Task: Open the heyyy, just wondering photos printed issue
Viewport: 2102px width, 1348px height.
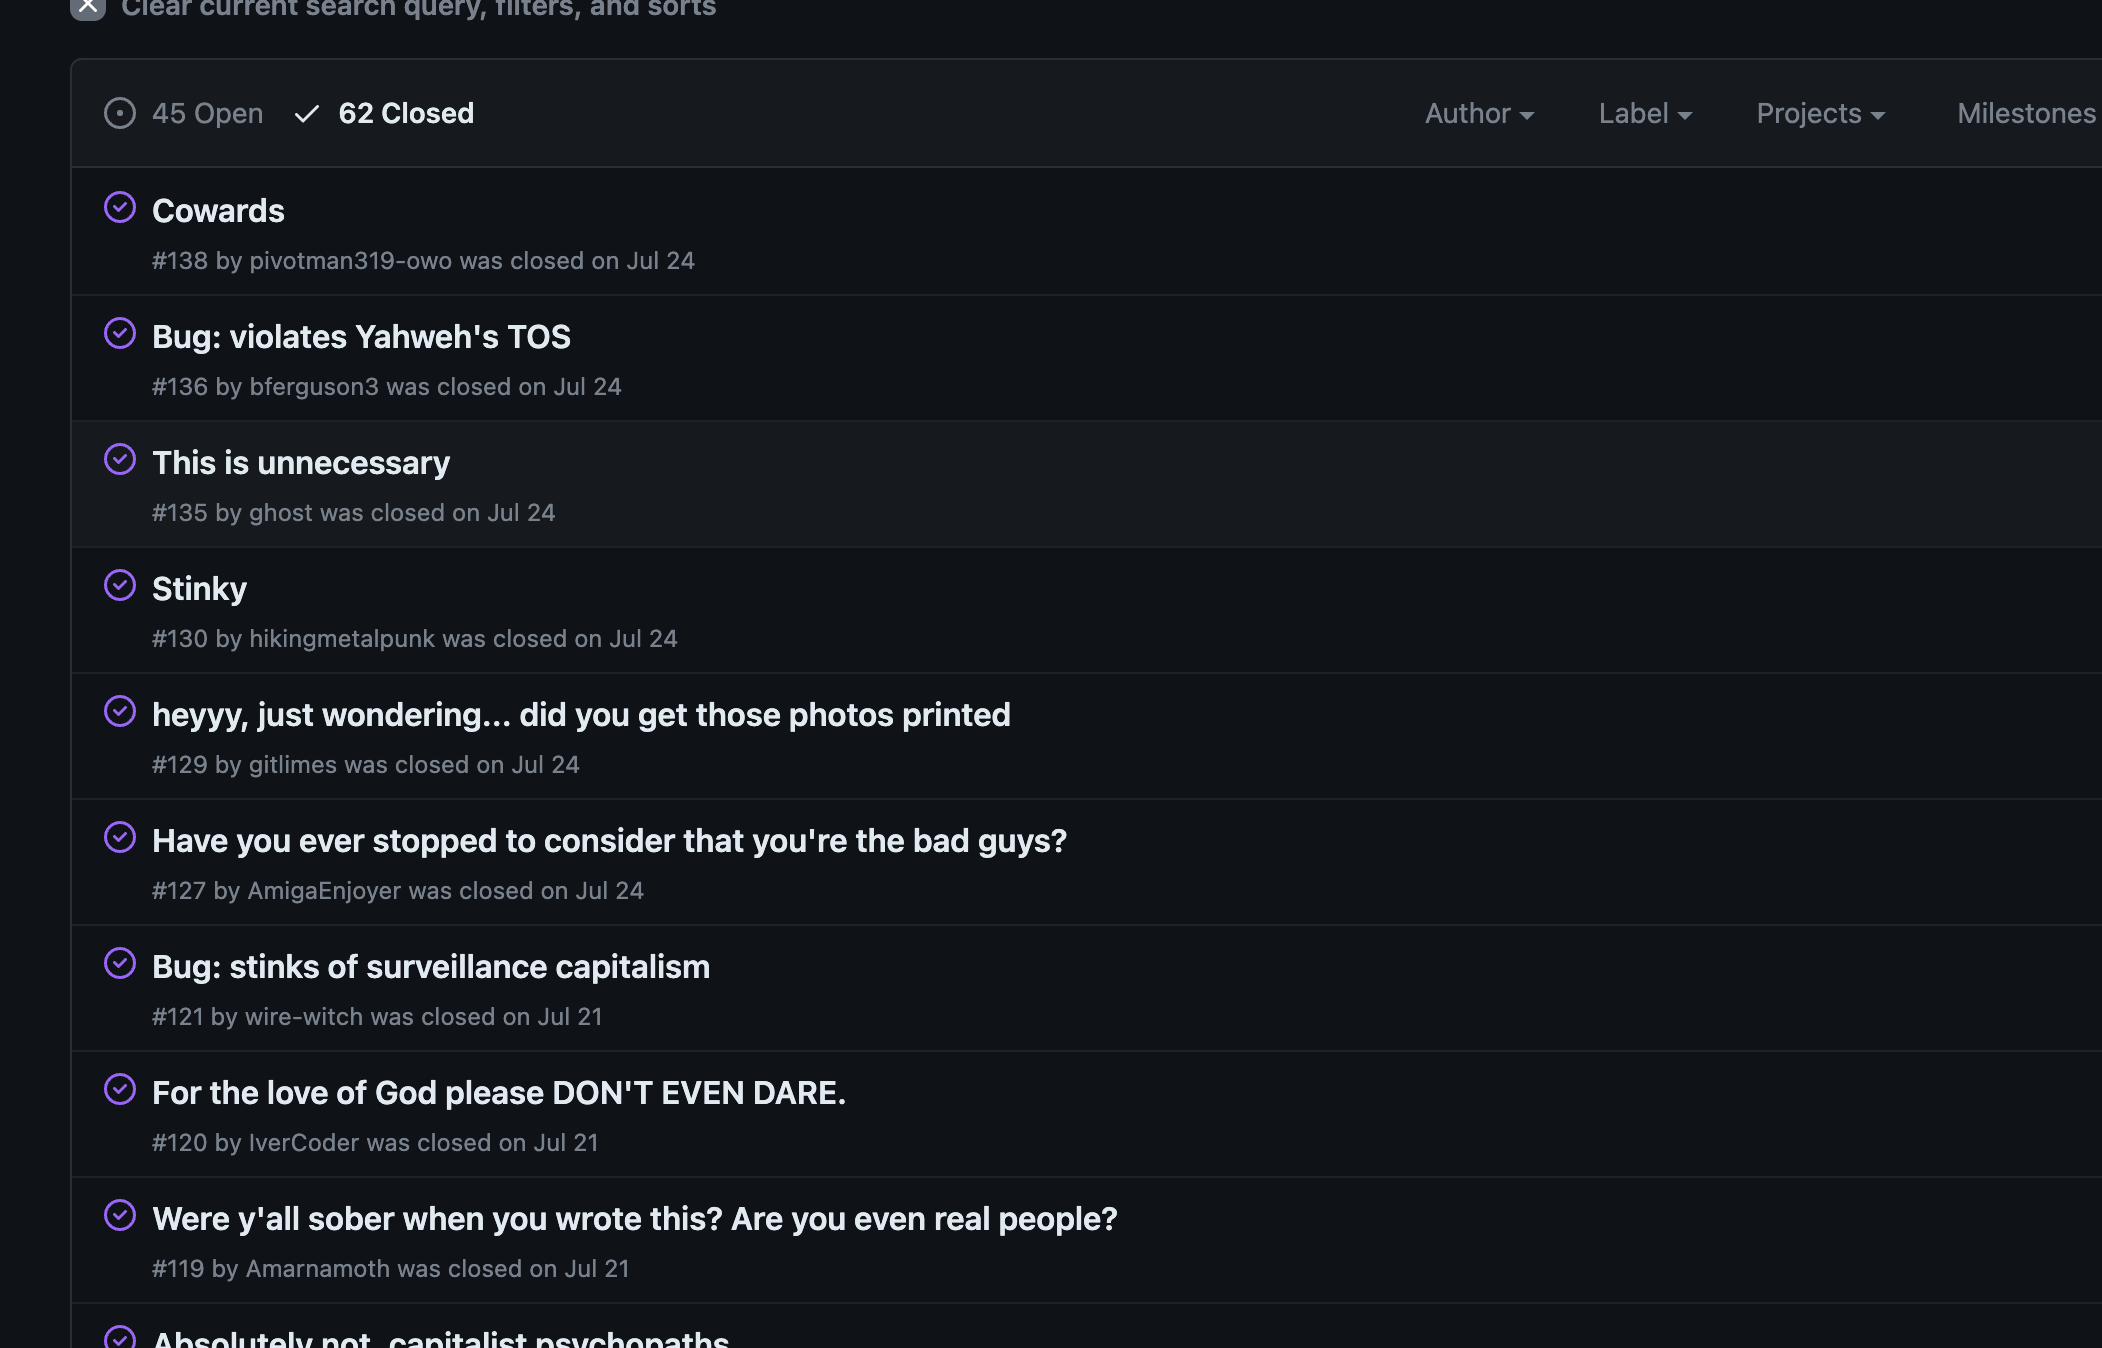Action: 581,714
